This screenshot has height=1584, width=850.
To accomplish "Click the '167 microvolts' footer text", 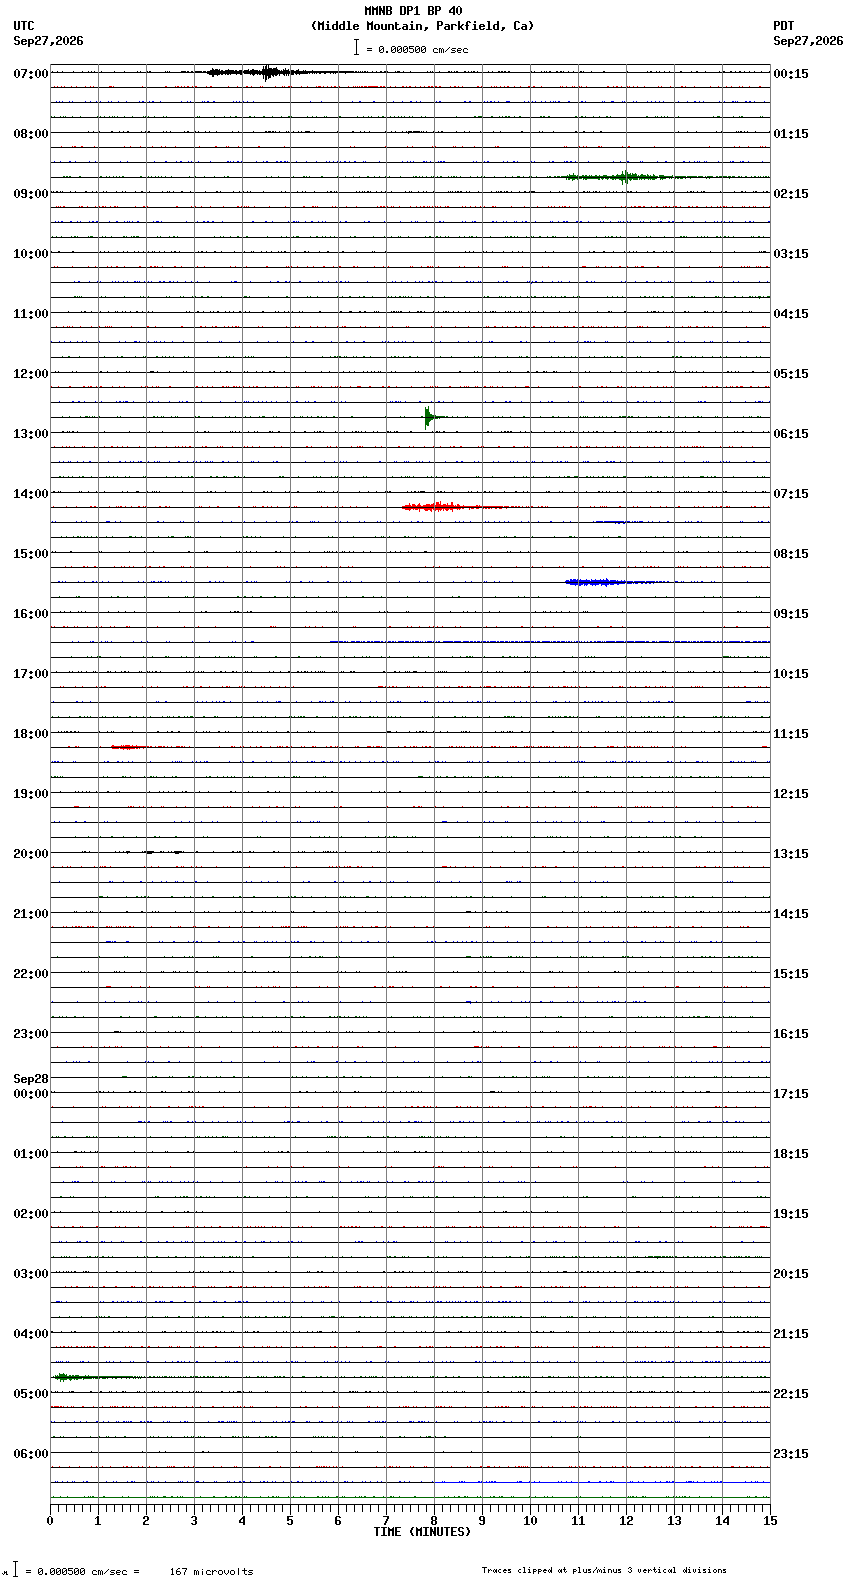I will [211, 1571].
